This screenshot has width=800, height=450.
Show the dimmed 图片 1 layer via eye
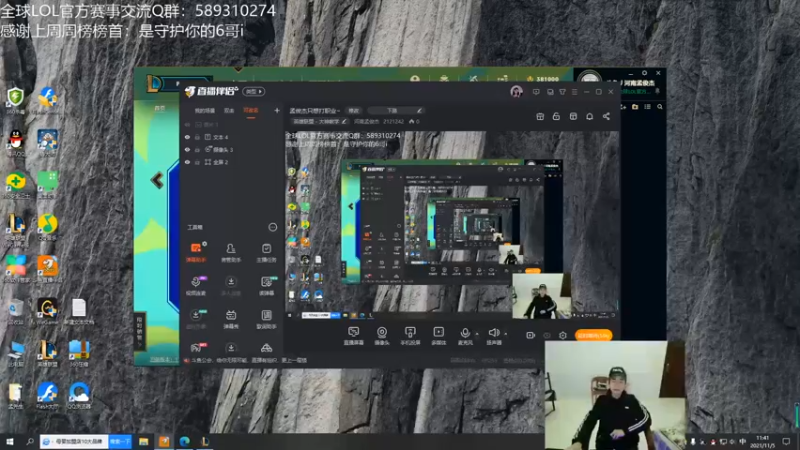pos(187,124)
